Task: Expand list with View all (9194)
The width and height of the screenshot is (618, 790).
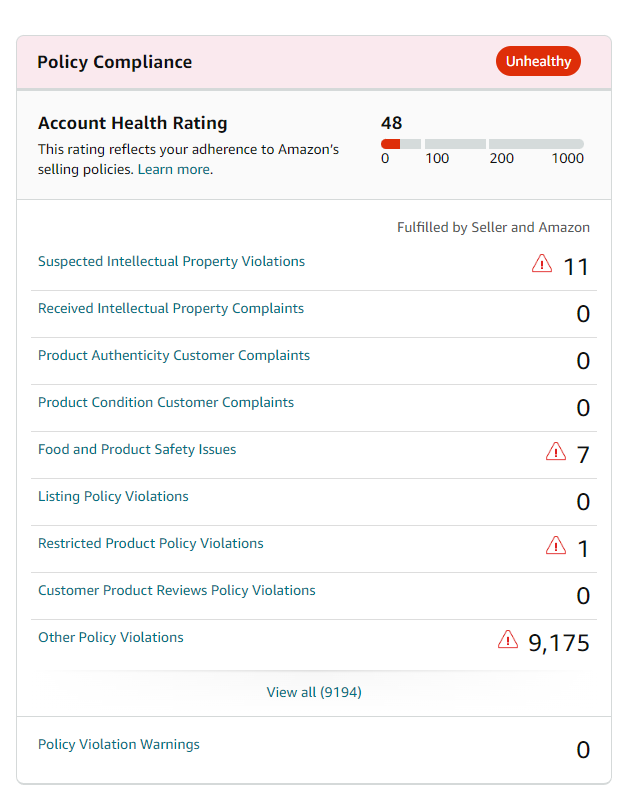Action: 314,692
